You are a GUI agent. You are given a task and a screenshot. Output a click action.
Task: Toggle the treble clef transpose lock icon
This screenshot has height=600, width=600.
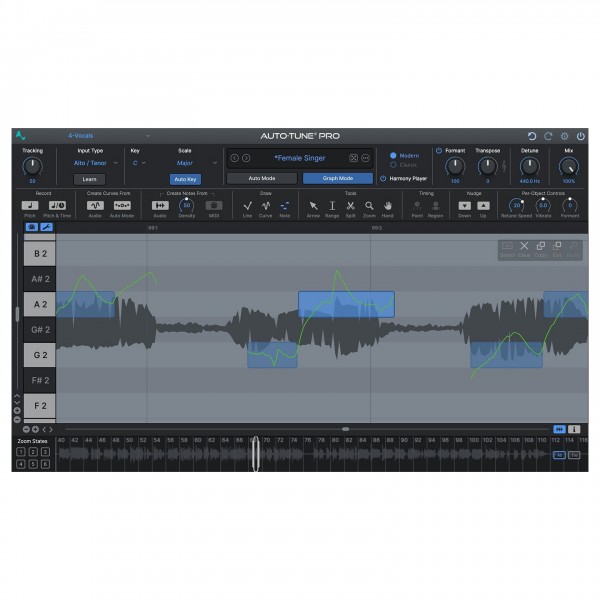coord(504,166)
